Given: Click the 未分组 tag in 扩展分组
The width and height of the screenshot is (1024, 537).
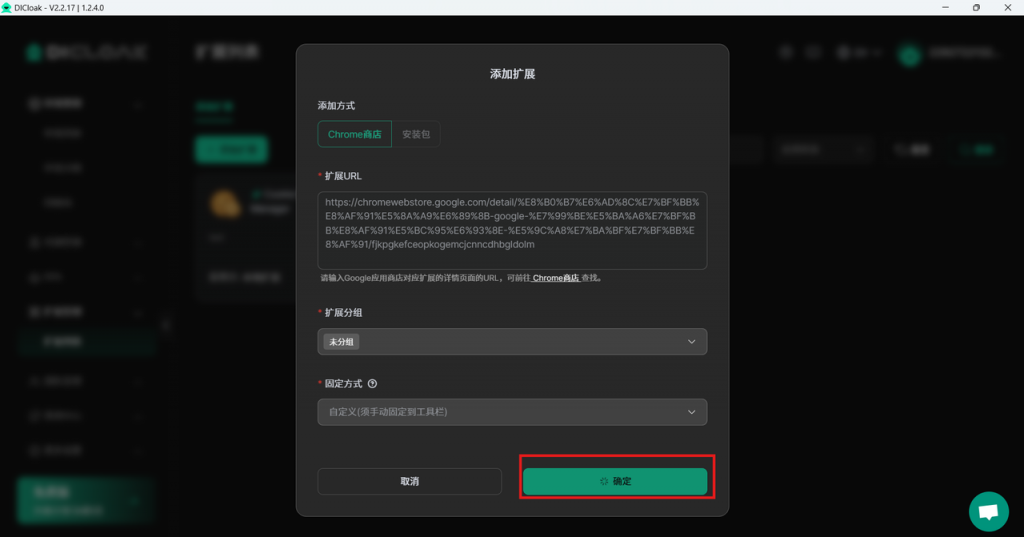Looking at the screenshot, I should pyautogui.click(x=342, y=342).
